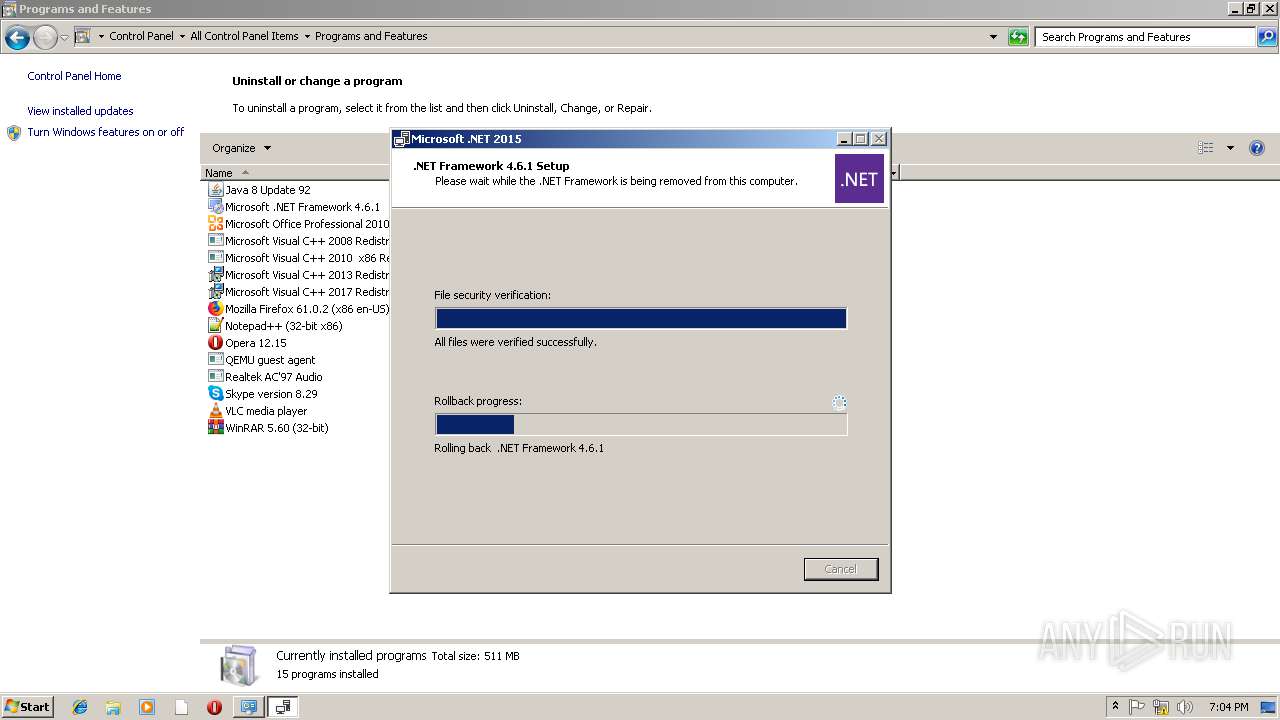Image resolution: width=1280 pixels, height=720 pixels.
Task: Click the purple .NET logo in setup dialog
Action: (x=859, y=179)
